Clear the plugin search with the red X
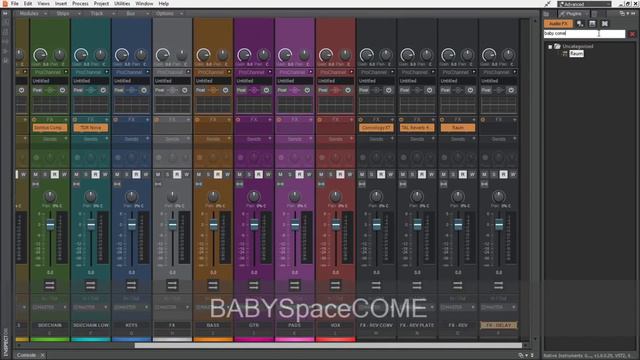The image size is (640, 360). (x=632, y=34)
